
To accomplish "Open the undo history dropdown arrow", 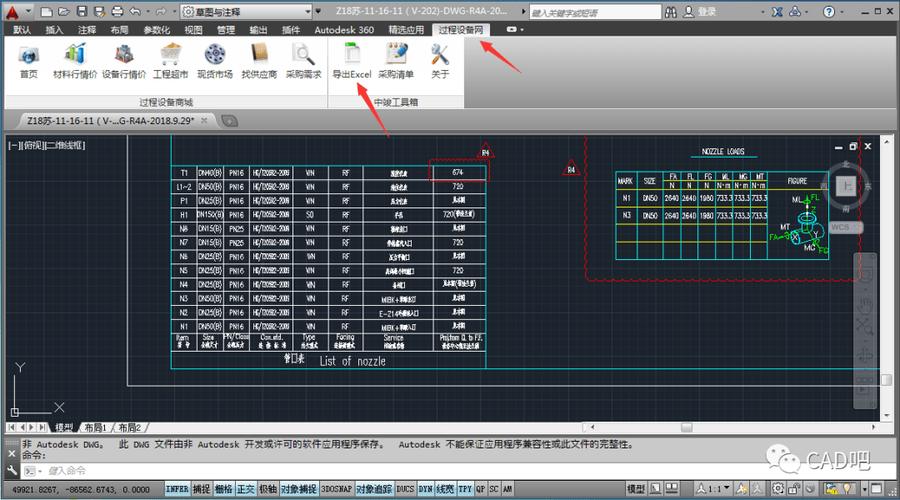I will click(148, 11).
